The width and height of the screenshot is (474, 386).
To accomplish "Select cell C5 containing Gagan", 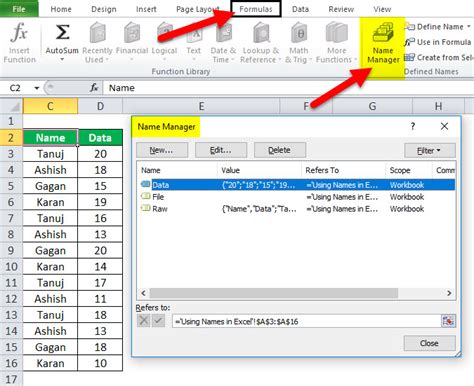I will coord(50,186).
